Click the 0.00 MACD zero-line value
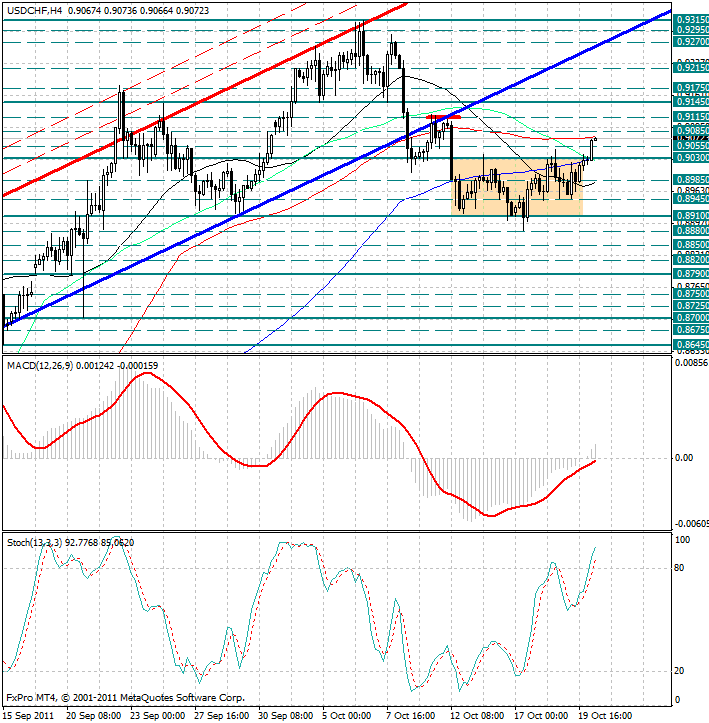 pos(684,458)
